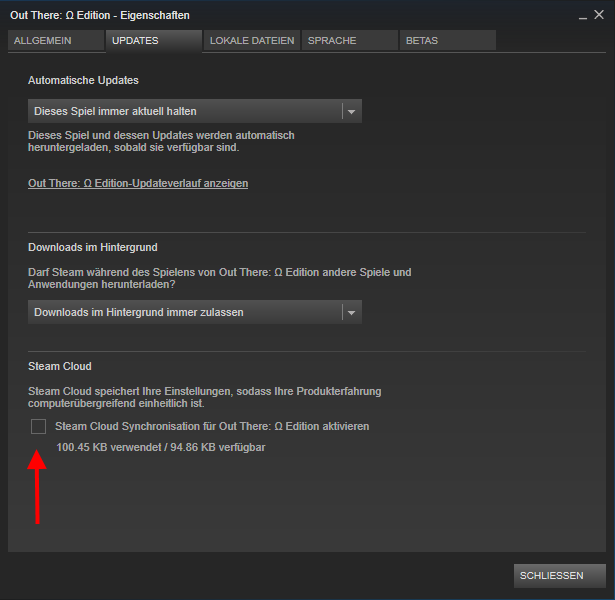The width and height of the screenshot is (615, 600).
Task: Click the 'Steam Cloud' section heading
Action: (x=60, y=366)
